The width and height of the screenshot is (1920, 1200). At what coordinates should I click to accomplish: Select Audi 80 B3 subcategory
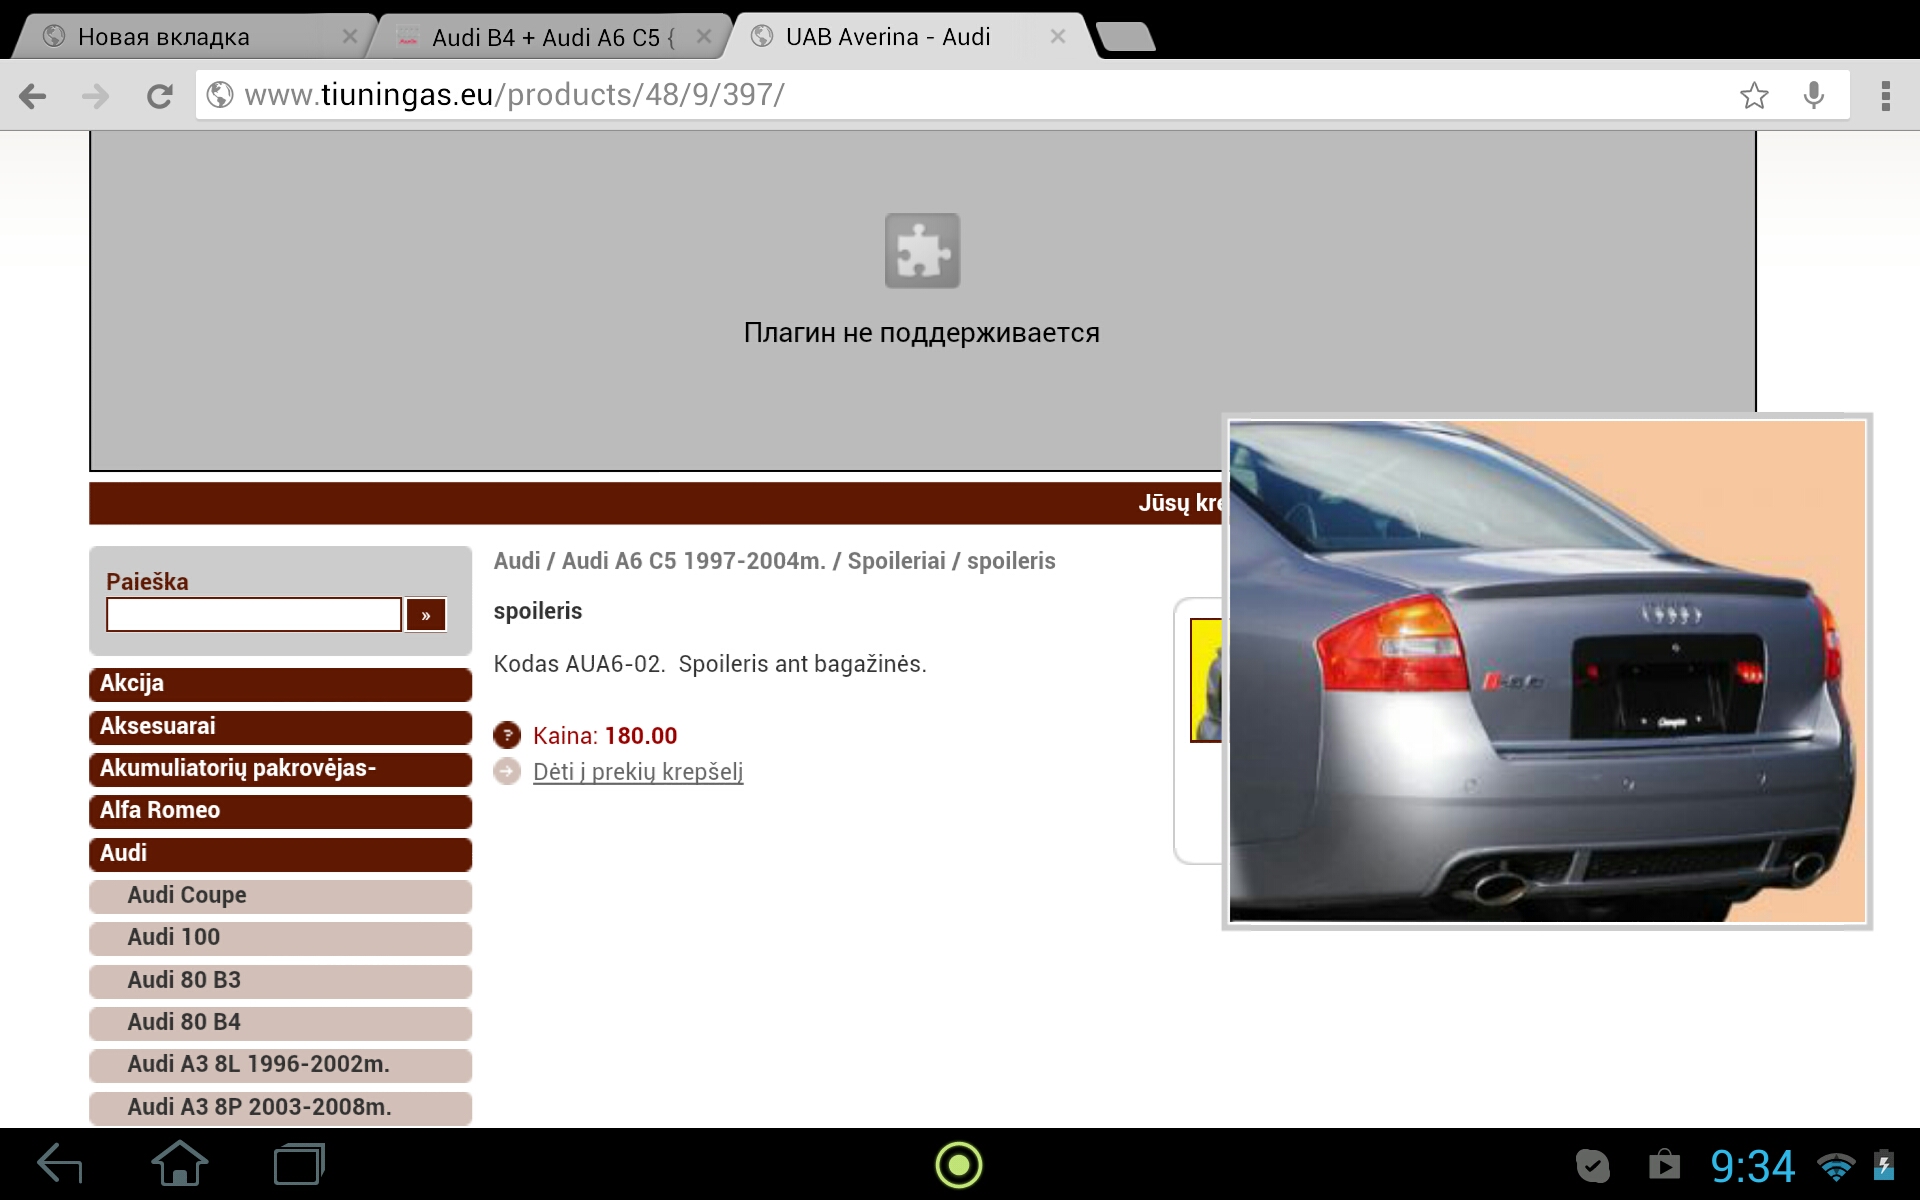click(280, 982)
